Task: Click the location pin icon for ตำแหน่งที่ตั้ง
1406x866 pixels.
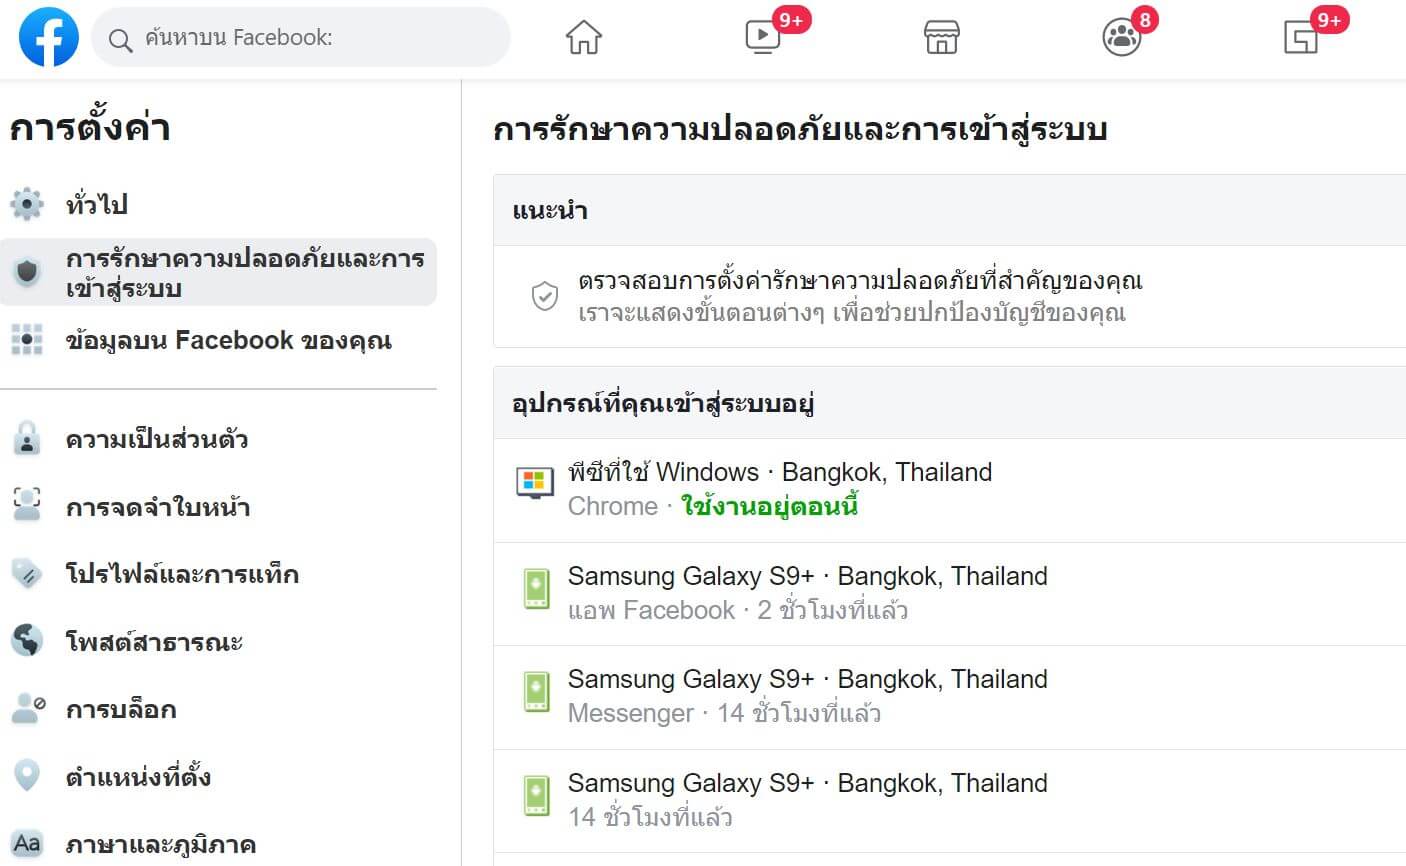Action: coord(27,776)
